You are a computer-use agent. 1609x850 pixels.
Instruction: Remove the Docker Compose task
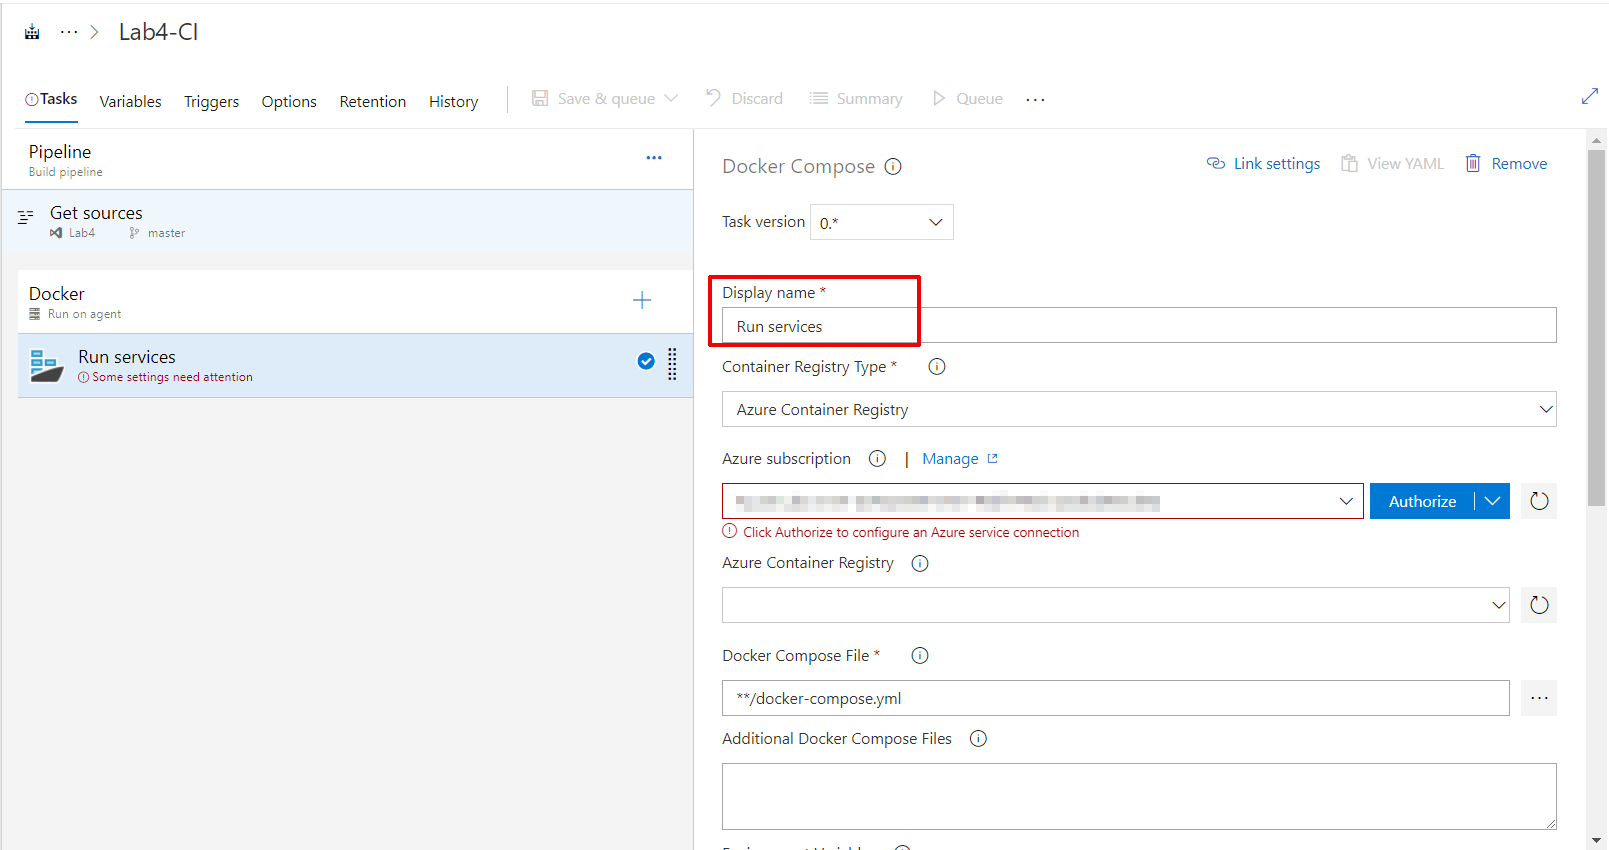click(x=1506, y=164)
